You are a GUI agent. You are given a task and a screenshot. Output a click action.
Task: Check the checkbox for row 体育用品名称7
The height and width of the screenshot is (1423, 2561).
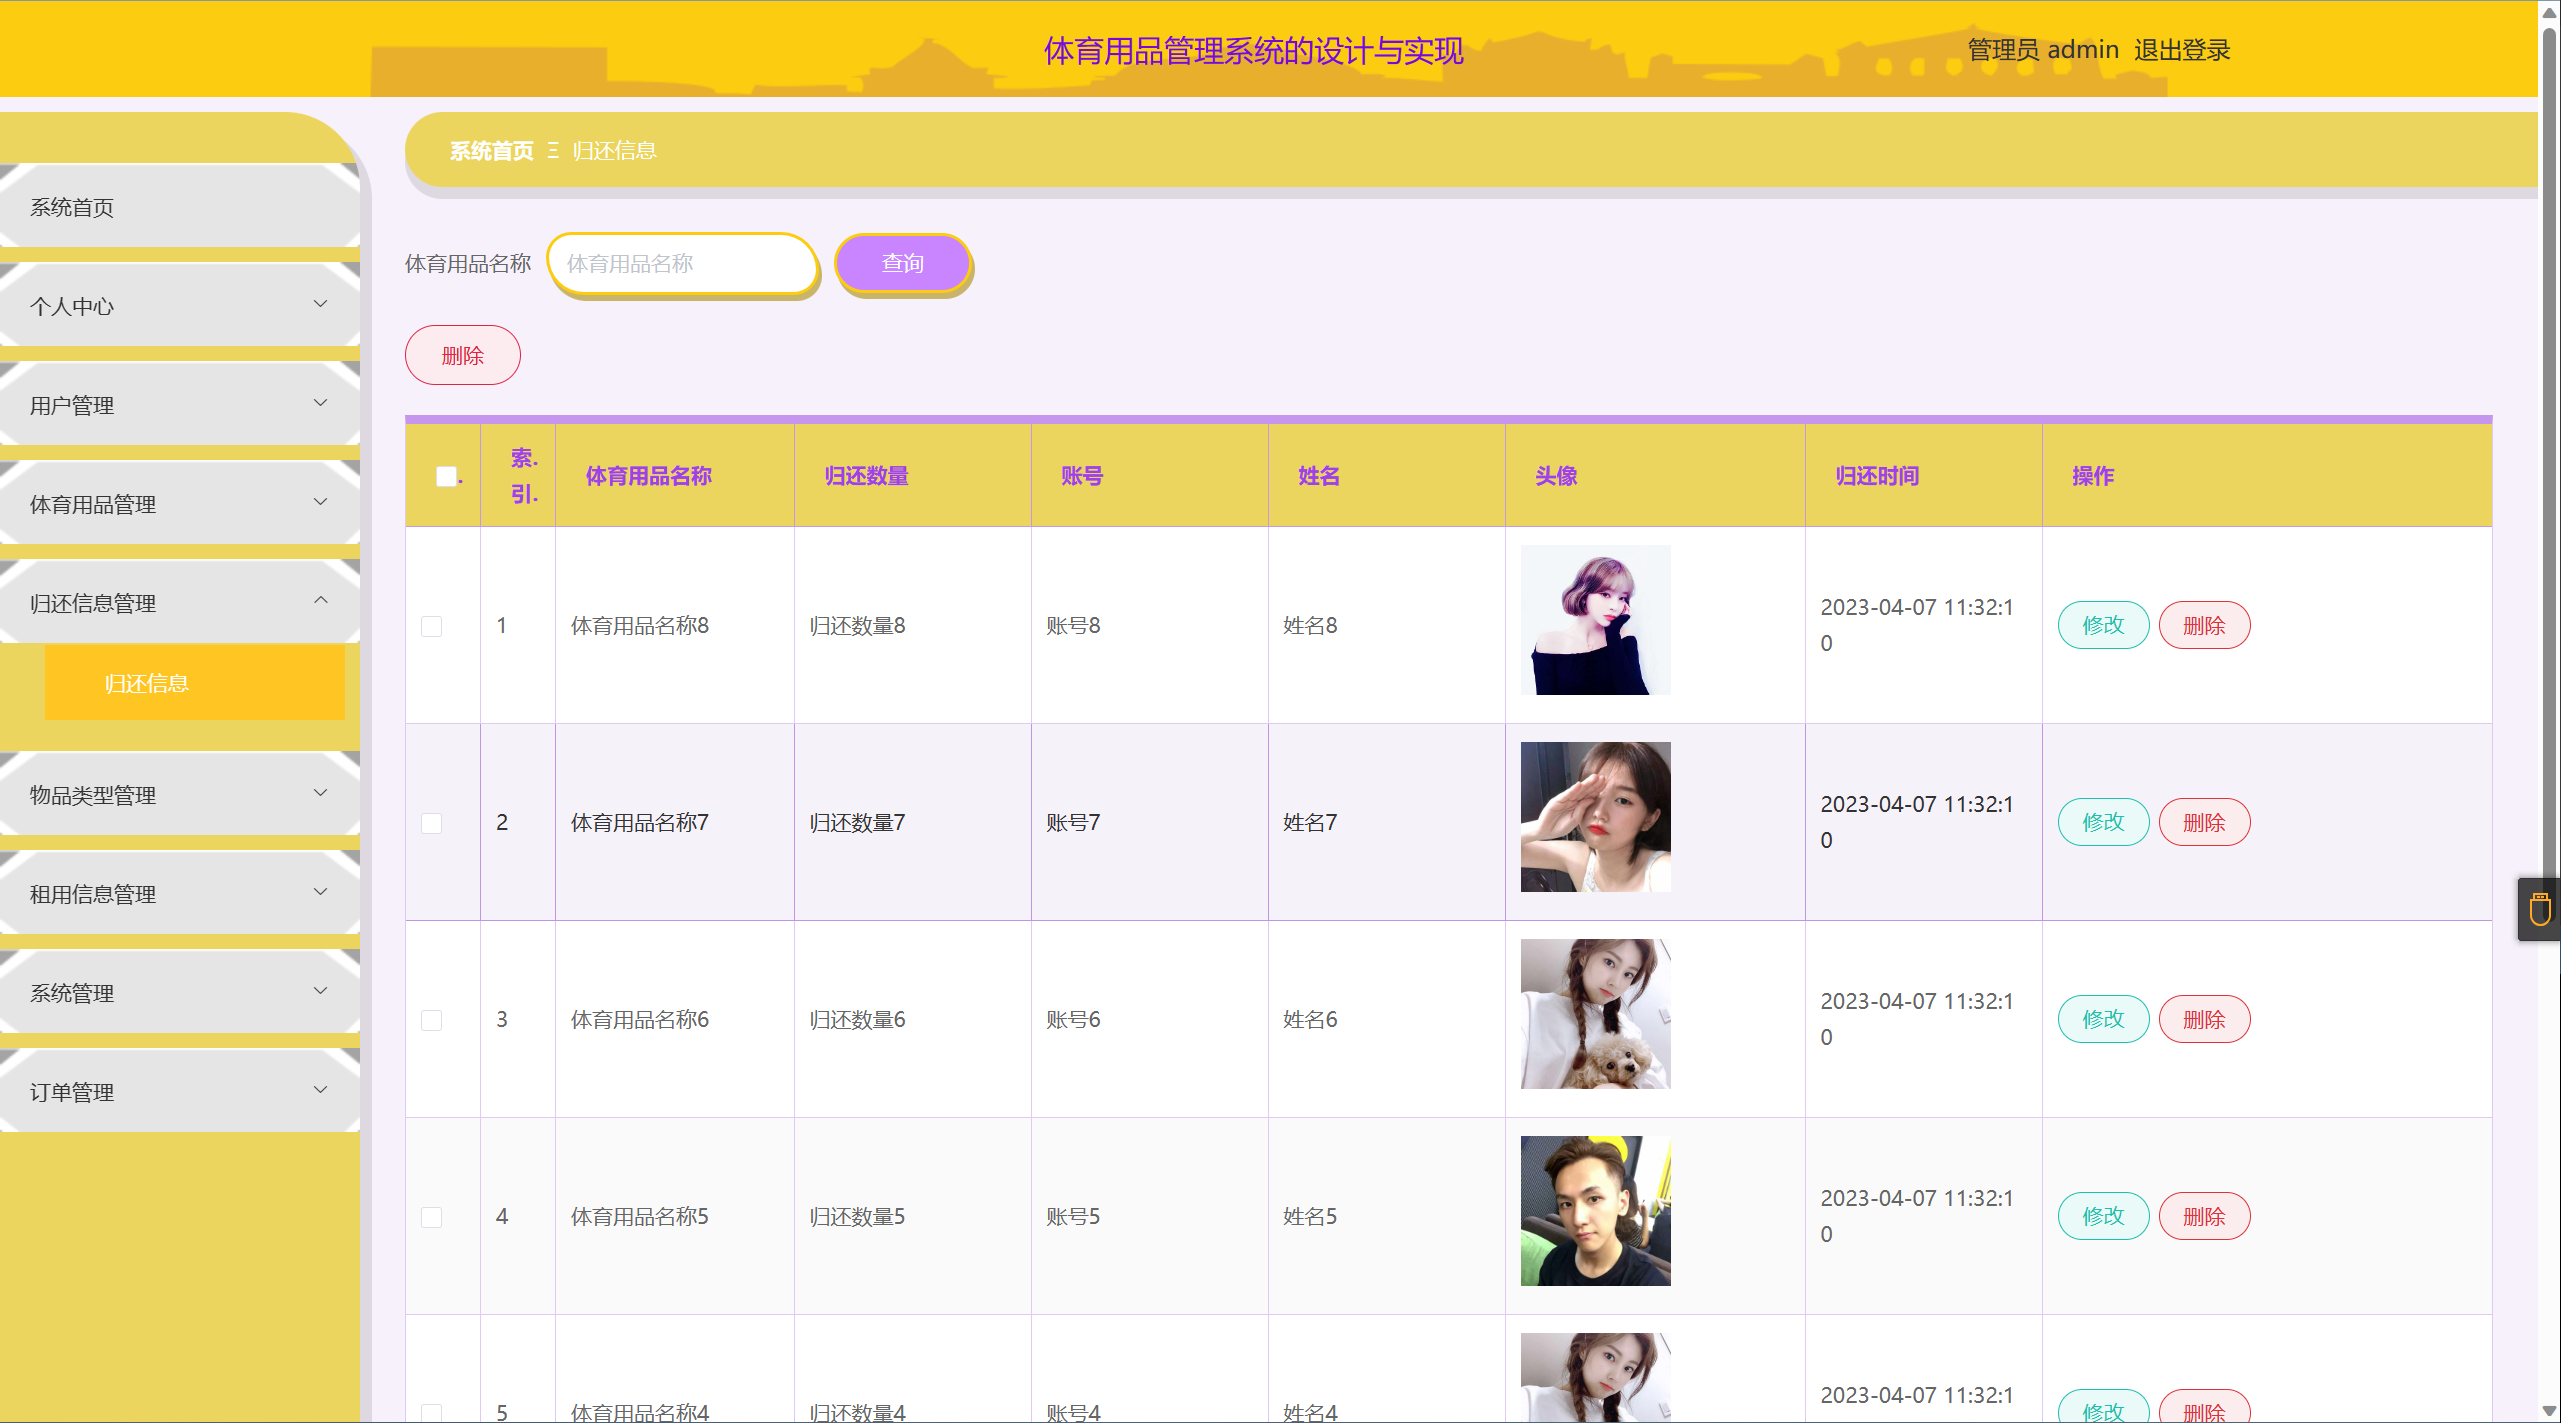(x=431, y=823)
